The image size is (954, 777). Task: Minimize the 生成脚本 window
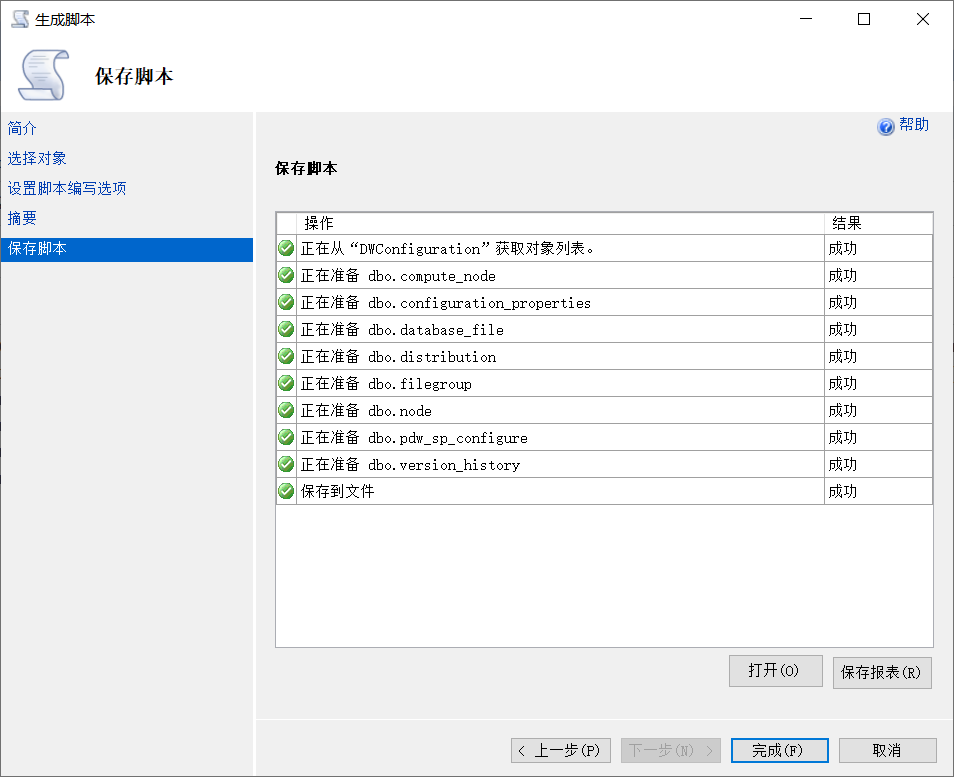806,19
